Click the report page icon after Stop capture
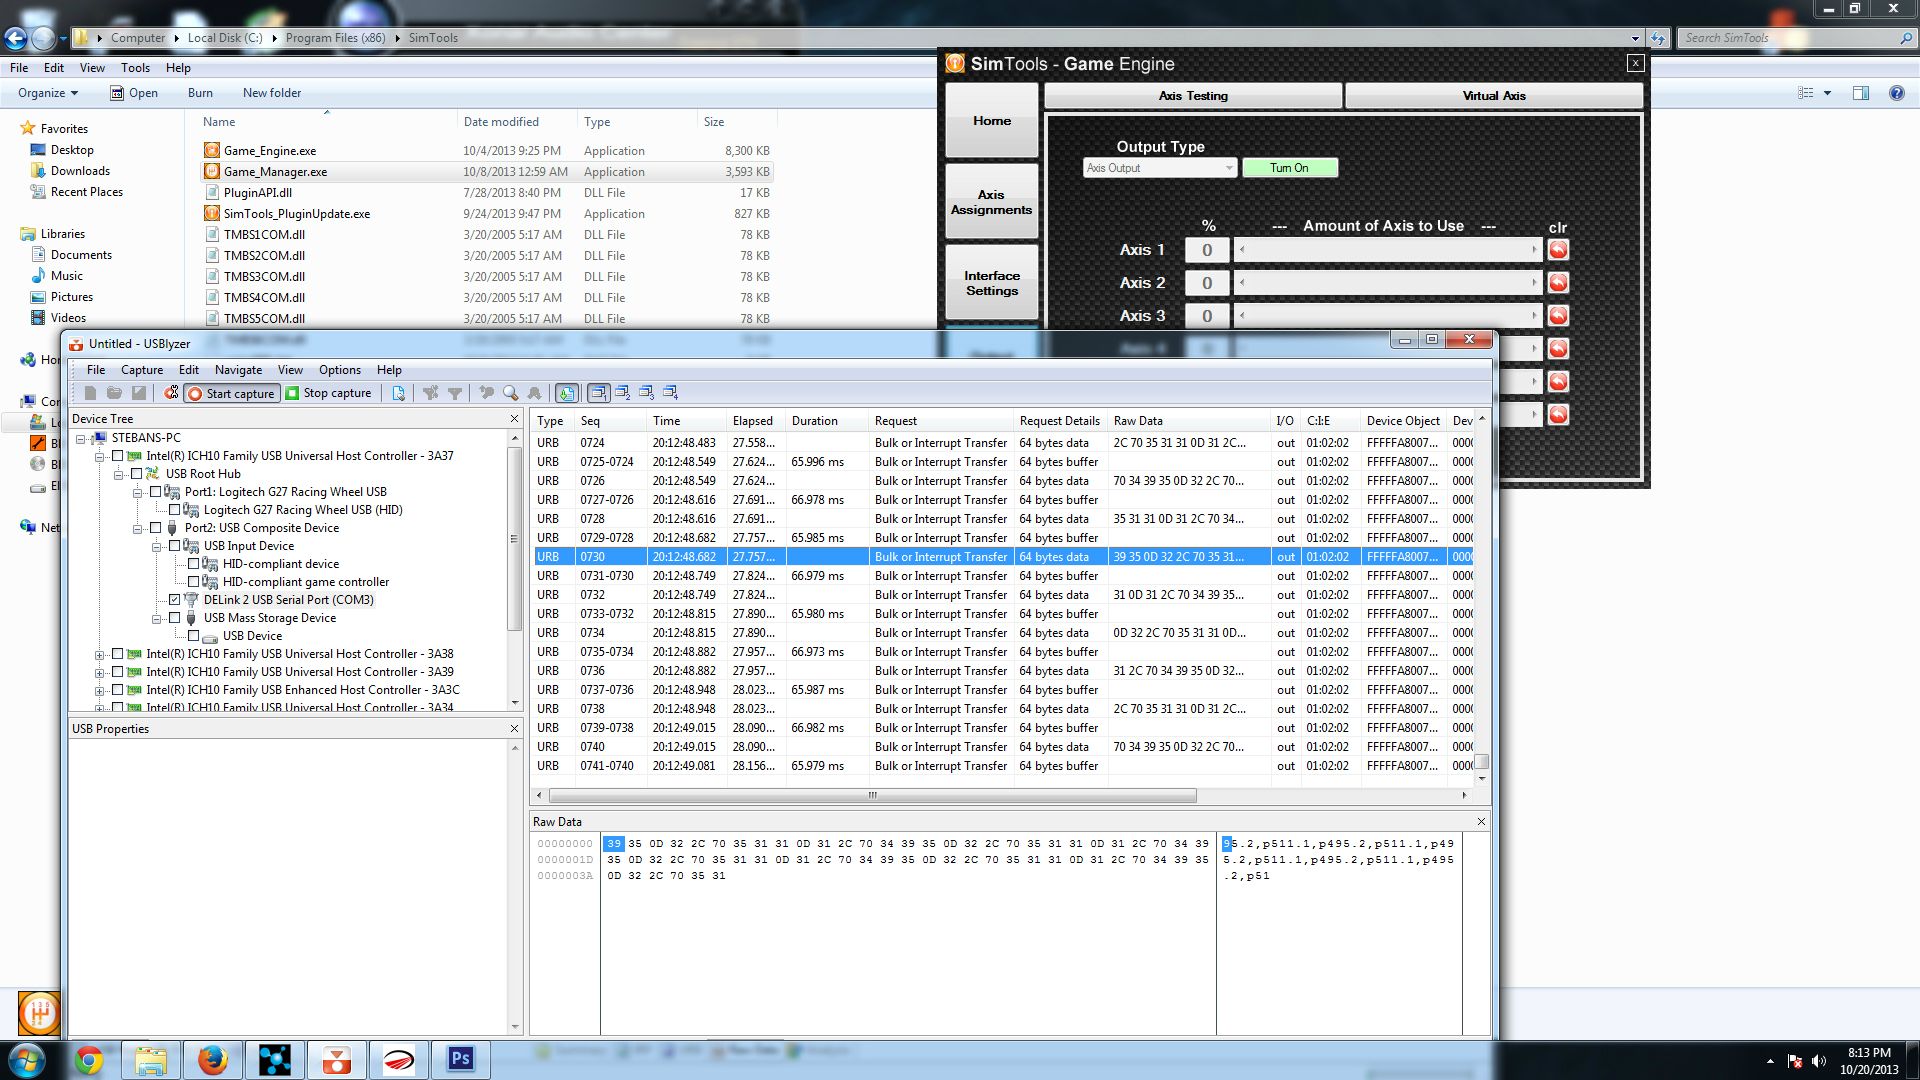 click(x=398, y=393)
